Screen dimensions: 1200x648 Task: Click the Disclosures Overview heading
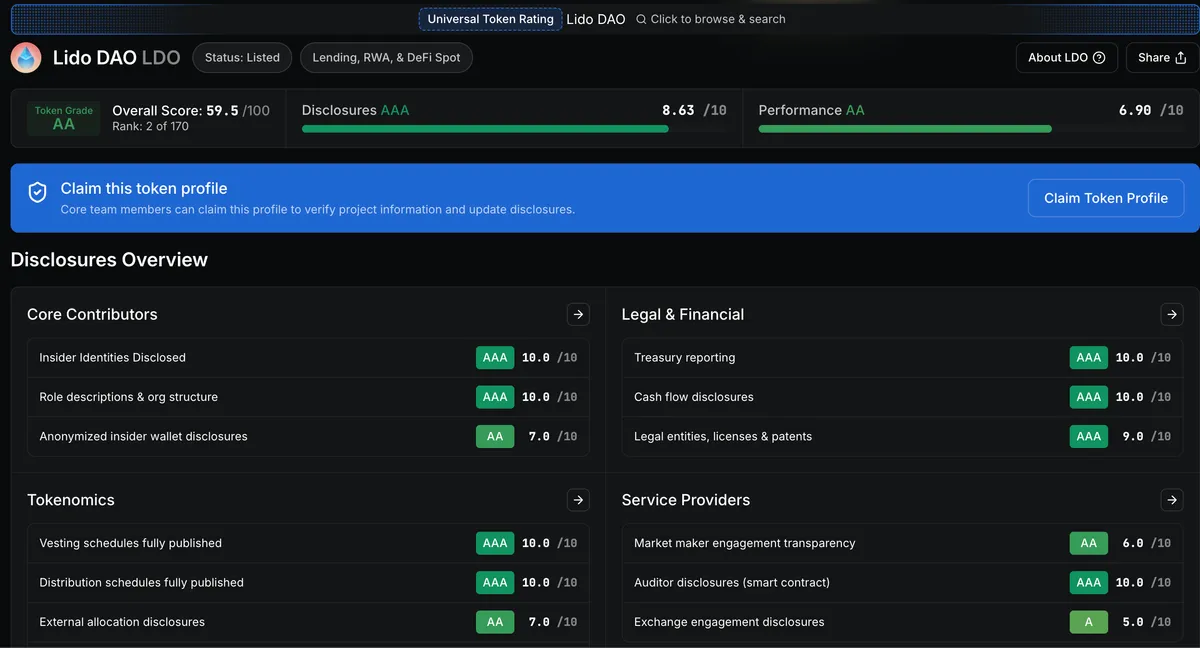[x=109, y=260]
